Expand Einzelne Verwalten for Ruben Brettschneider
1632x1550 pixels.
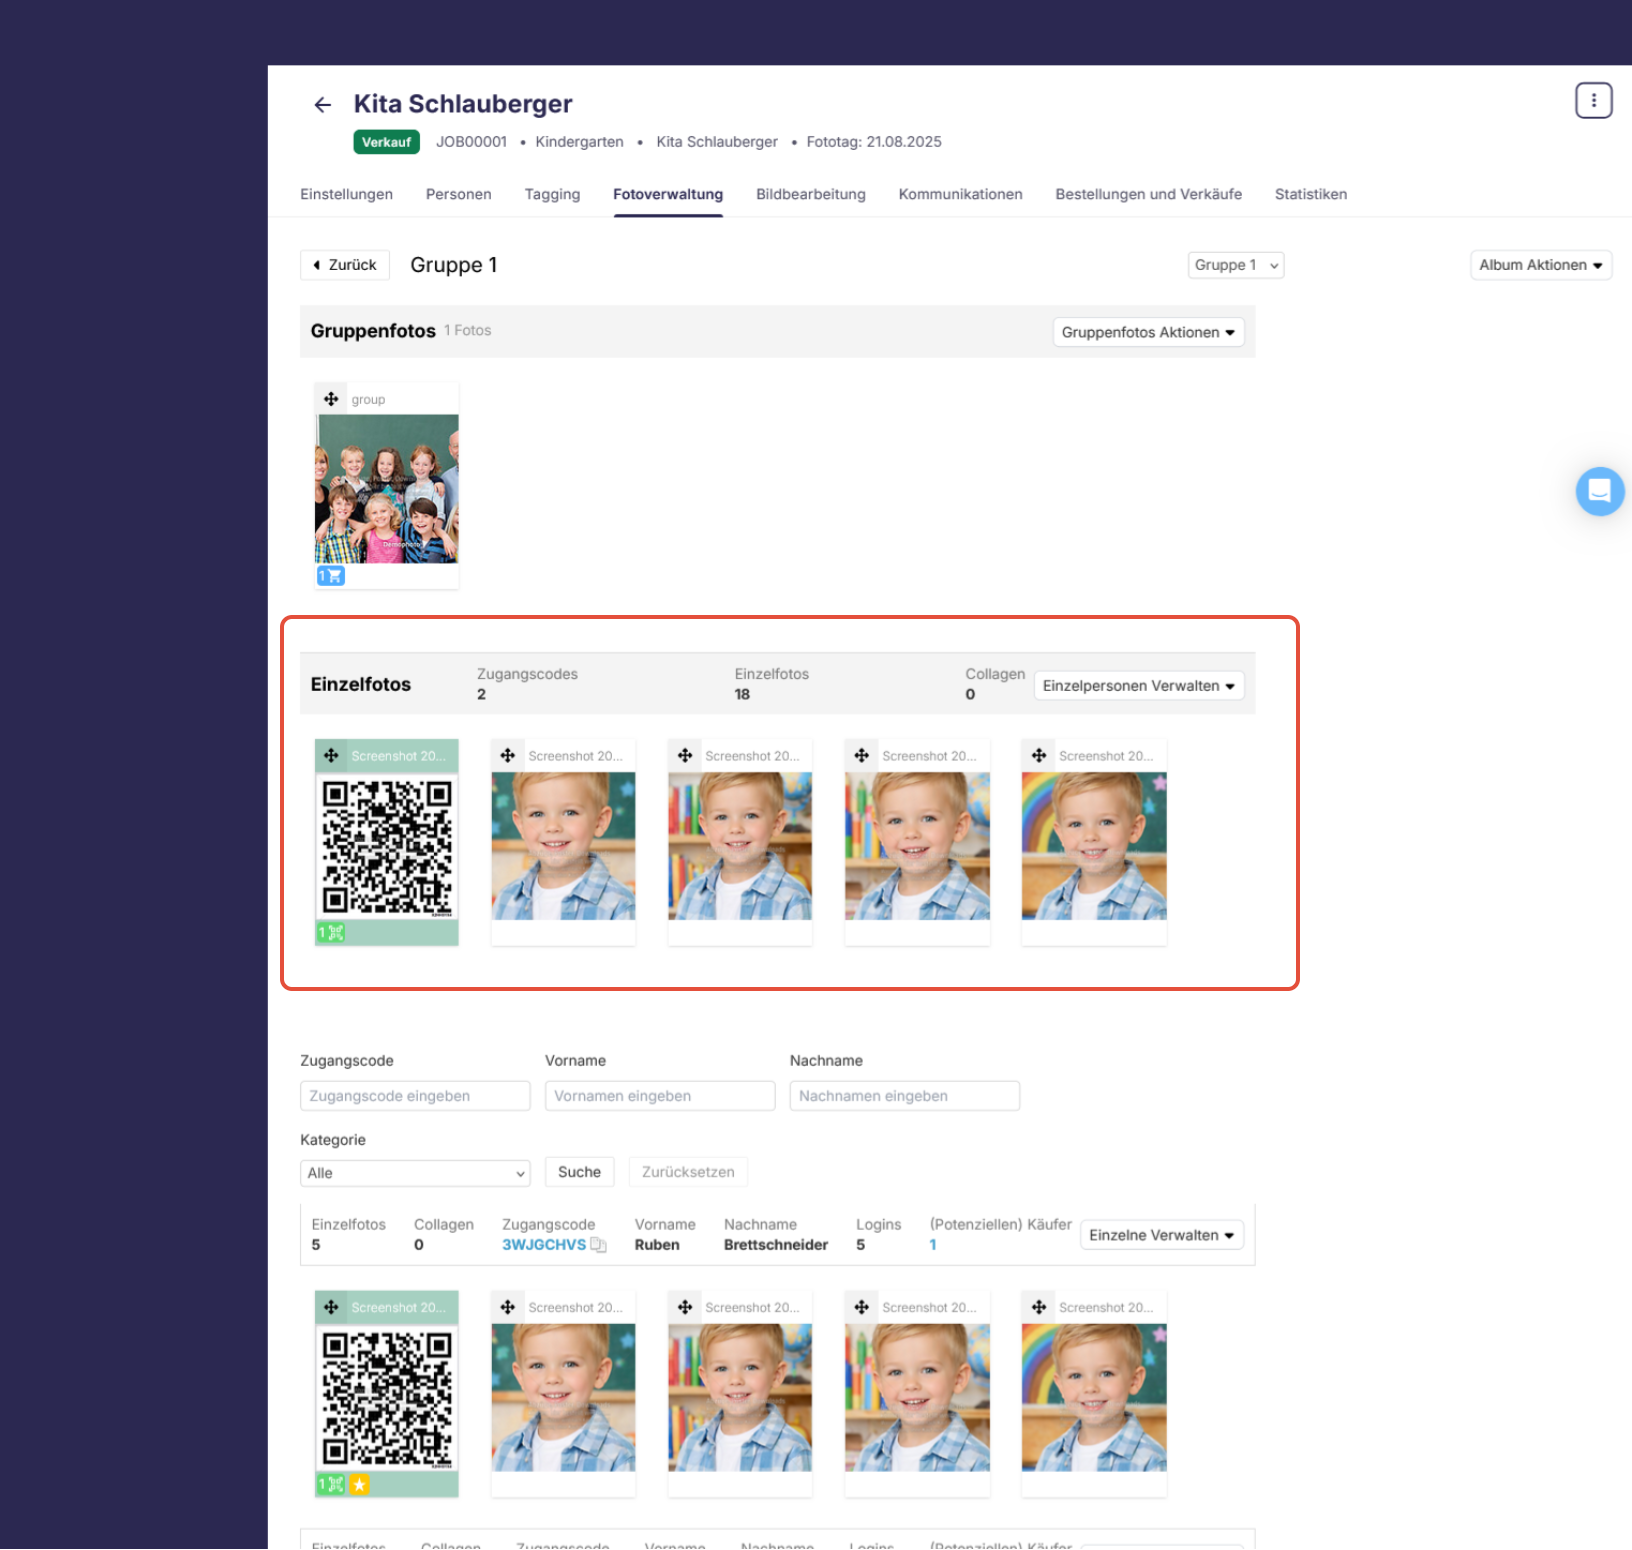pos(1162,1235)
